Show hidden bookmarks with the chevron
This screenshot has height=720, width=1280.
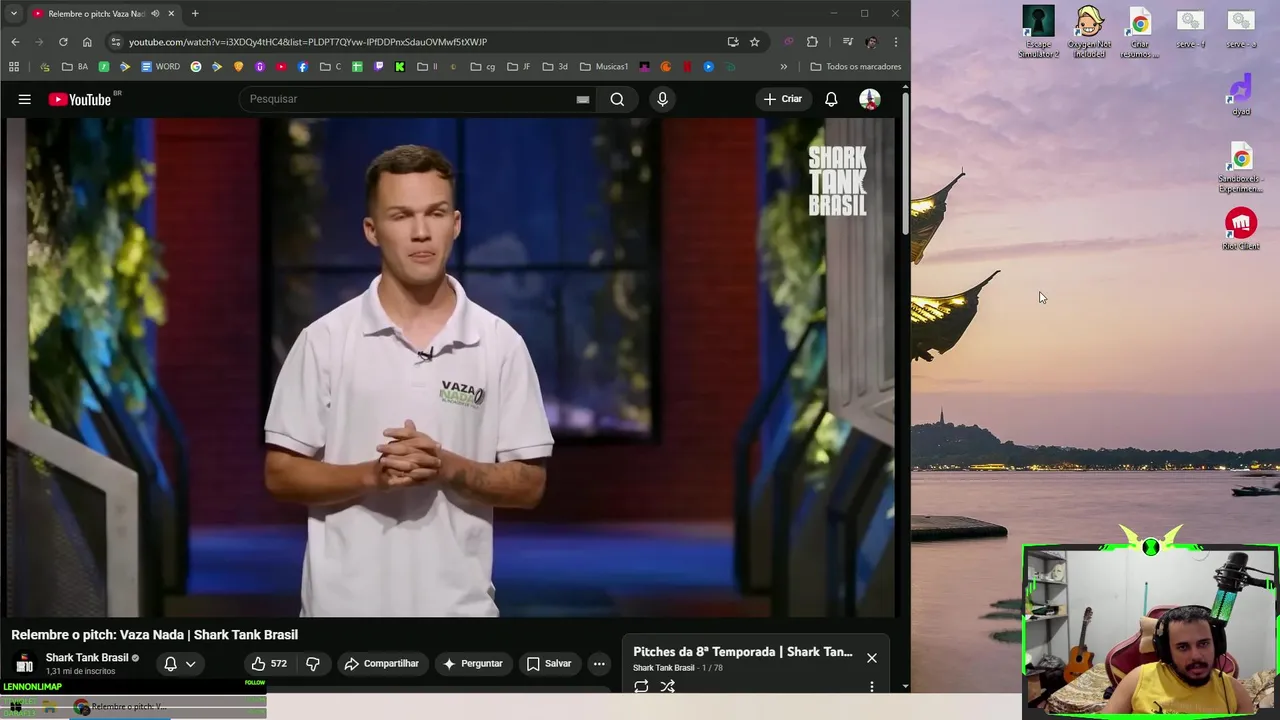783,67
